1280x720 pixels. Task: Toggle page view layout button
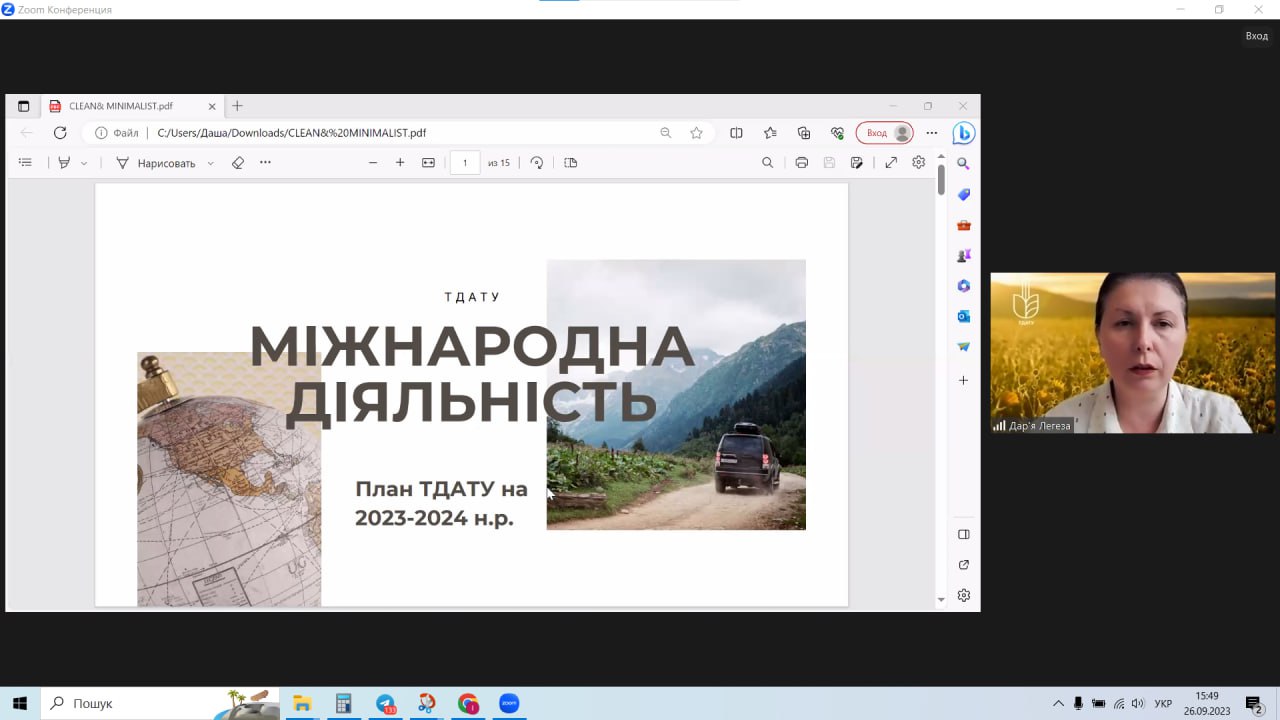(571, 163)
